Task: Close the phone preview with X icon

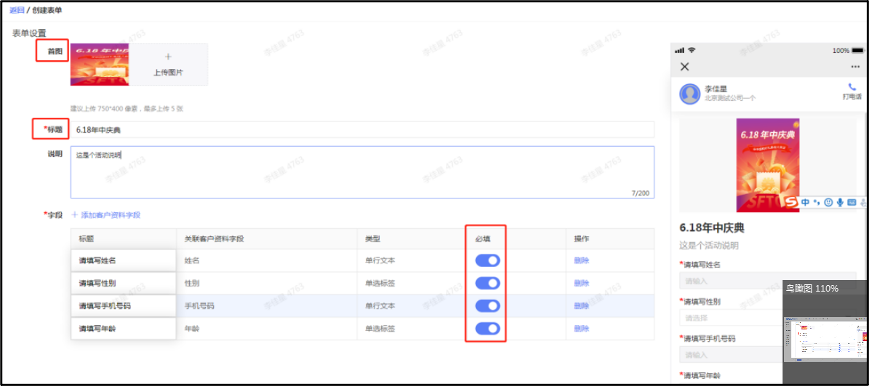Action: [x=685, y=67]
